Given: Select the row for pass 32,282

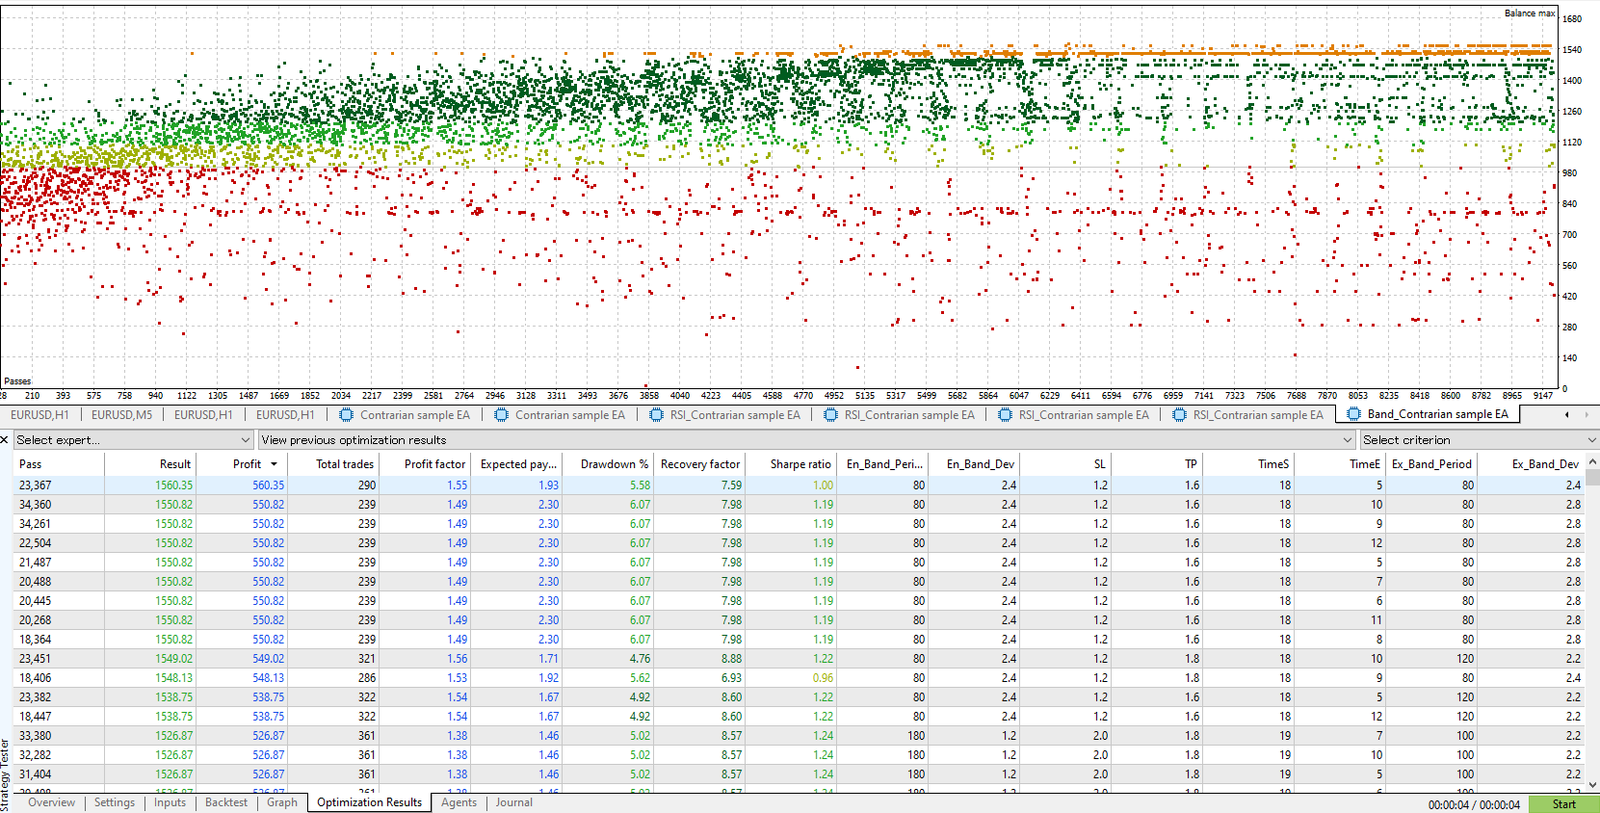Looking at the screenshot, I should tap(800, 755).
